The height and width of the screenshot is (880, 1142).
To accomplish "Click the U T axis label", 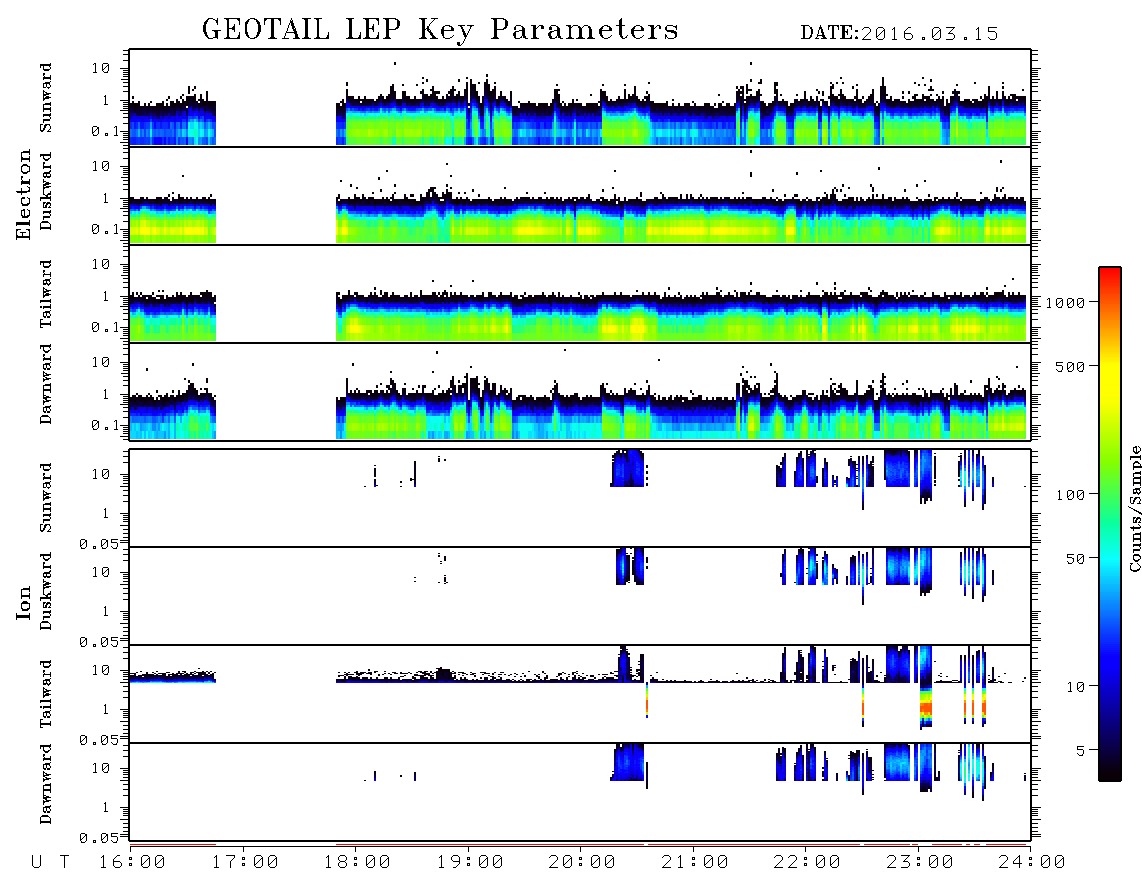I will (51, 862).
